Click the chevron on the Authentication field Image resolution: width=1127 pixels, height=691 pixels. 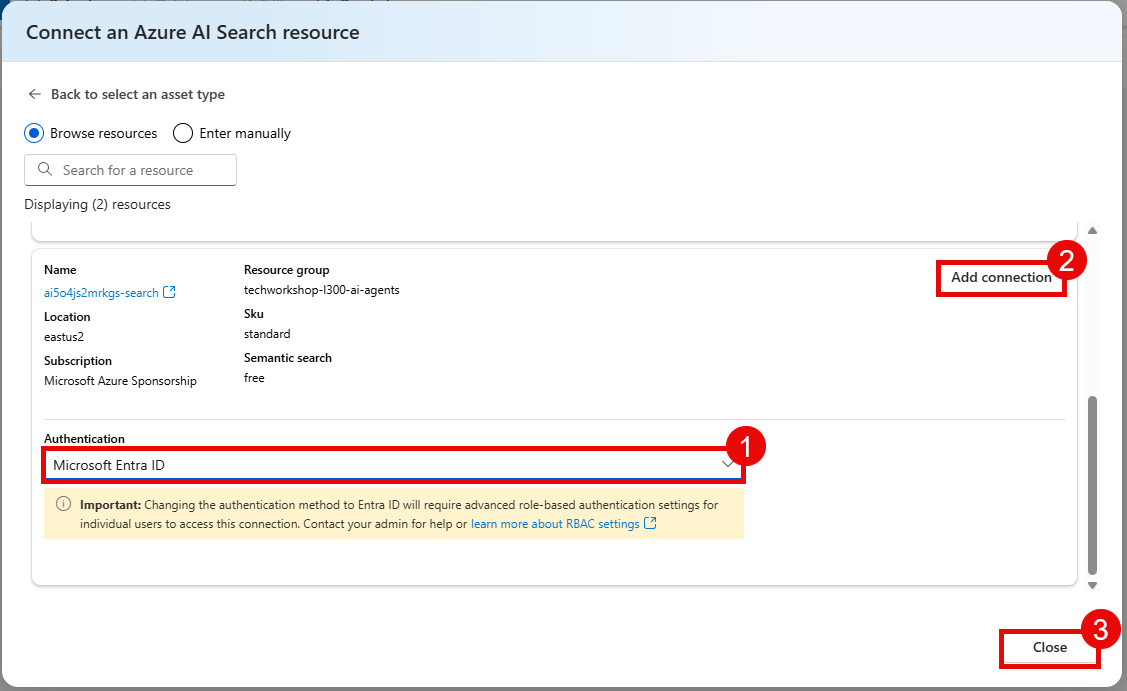coord(728,463)
